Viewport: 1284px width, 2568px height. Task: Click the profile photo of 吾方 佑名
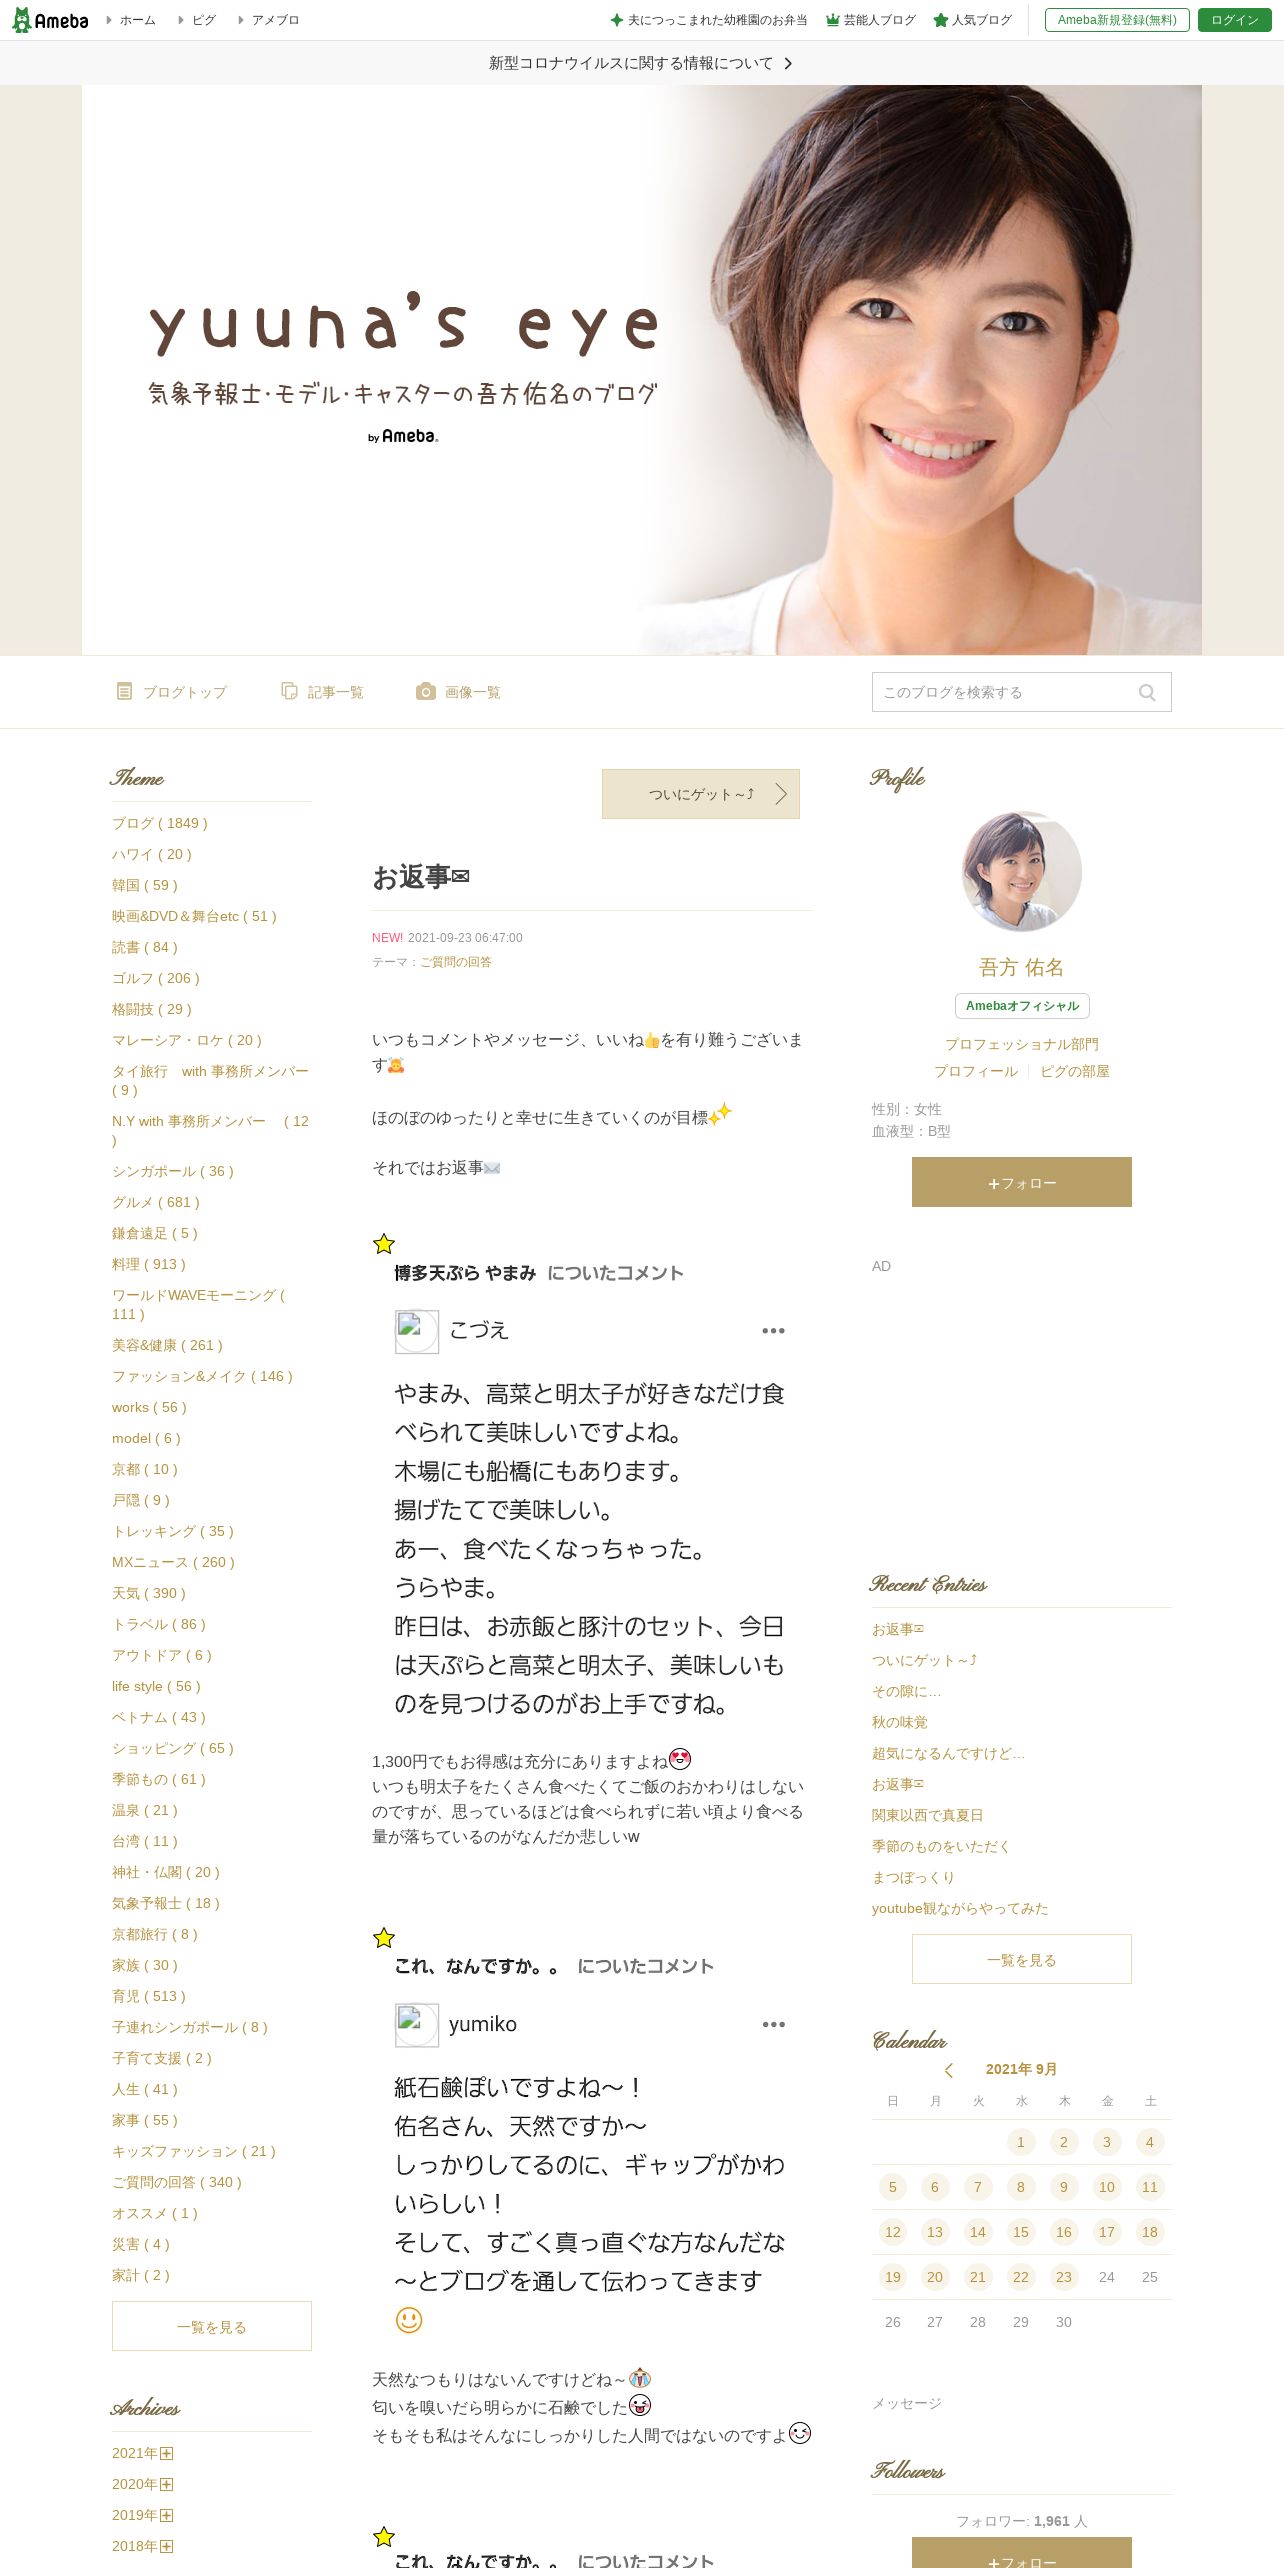(x=1021, y=871)
